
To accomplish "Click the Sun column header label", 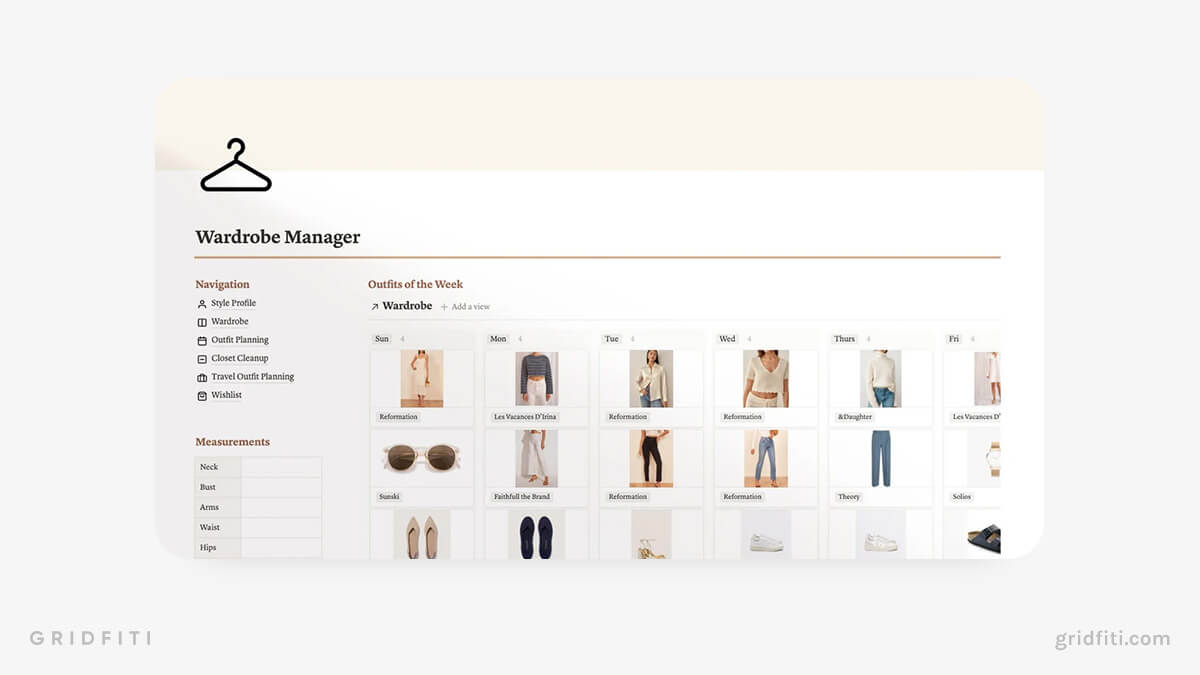I will [381, 339].
